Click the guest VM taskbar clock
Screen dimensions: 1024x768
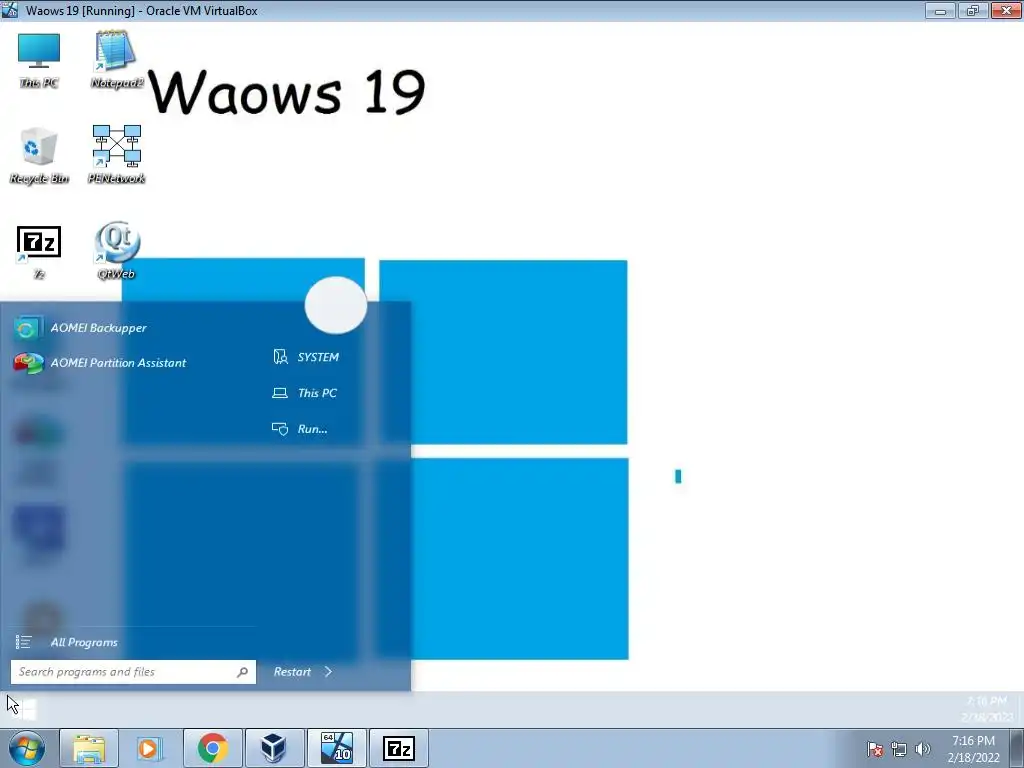986,709
